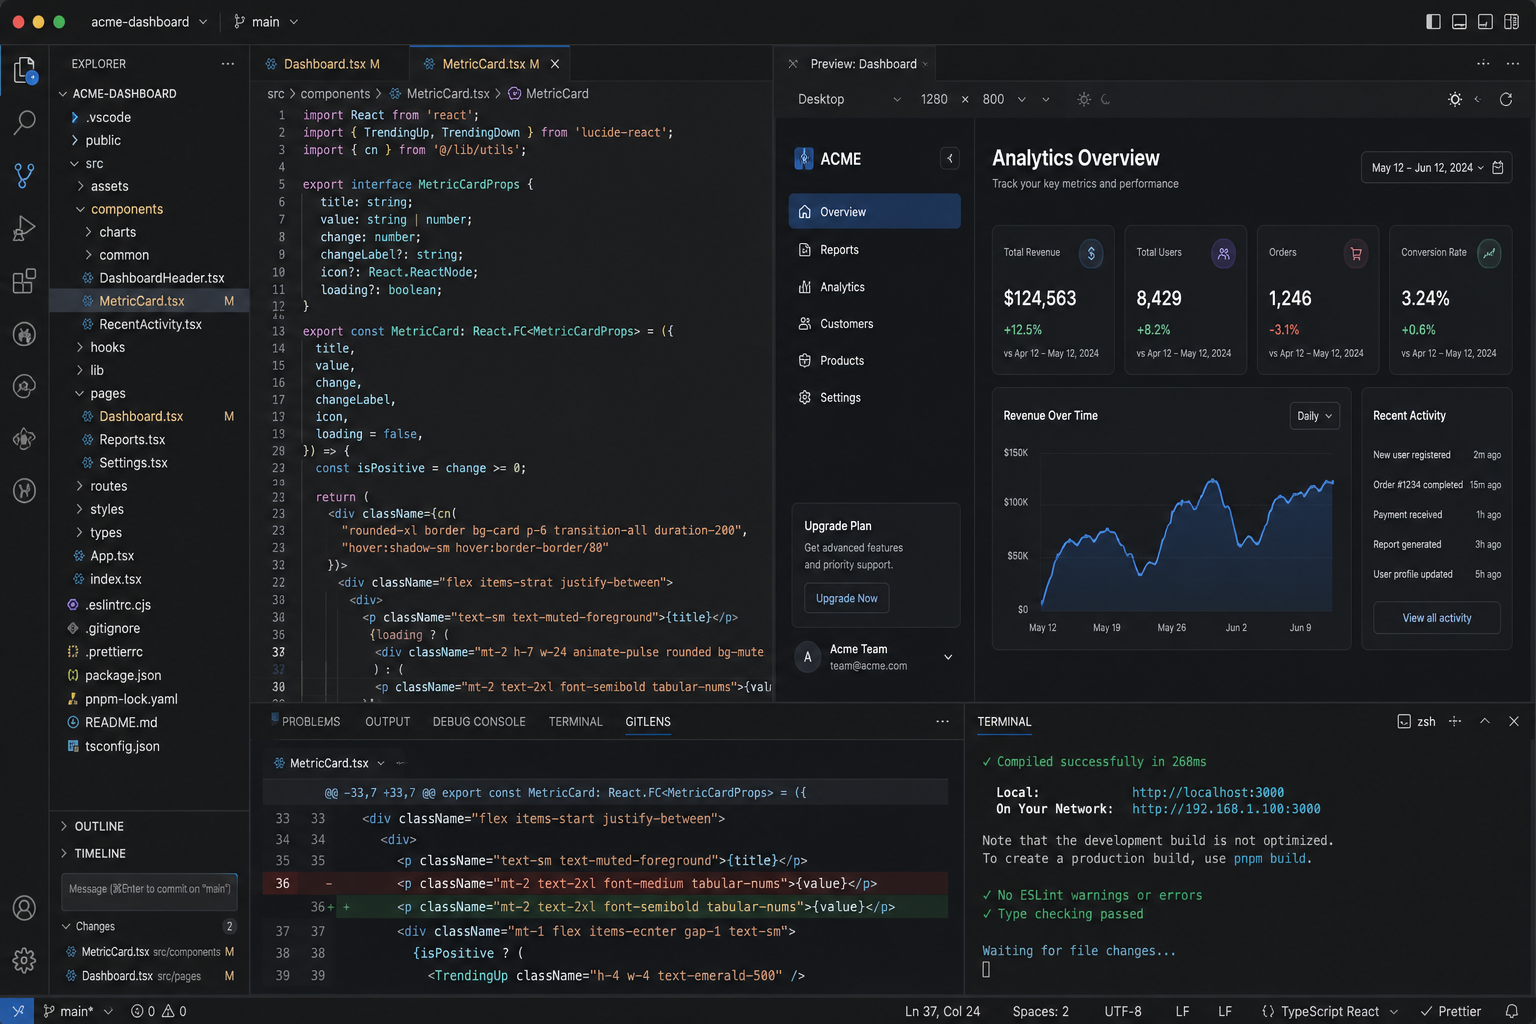This screenshot has height=1024, width=1536.
Task: Click the TypeScript React language mode
Action: (x=1329, y=1011)
